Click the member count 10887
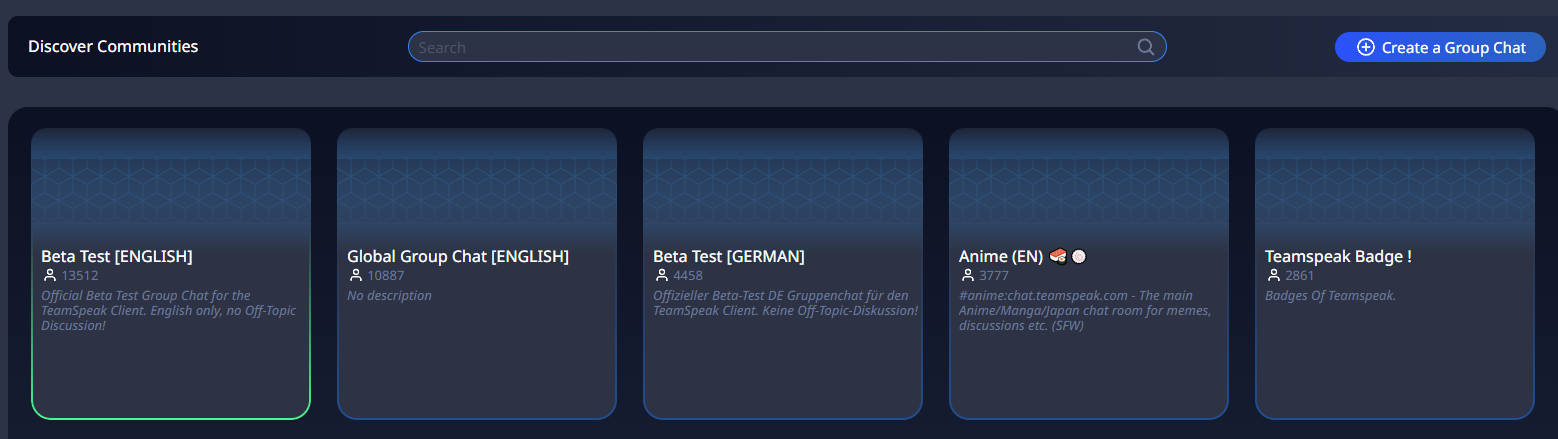Image resolution: width=1558 pixels, height=439 pixels. (x=386, y=276)
